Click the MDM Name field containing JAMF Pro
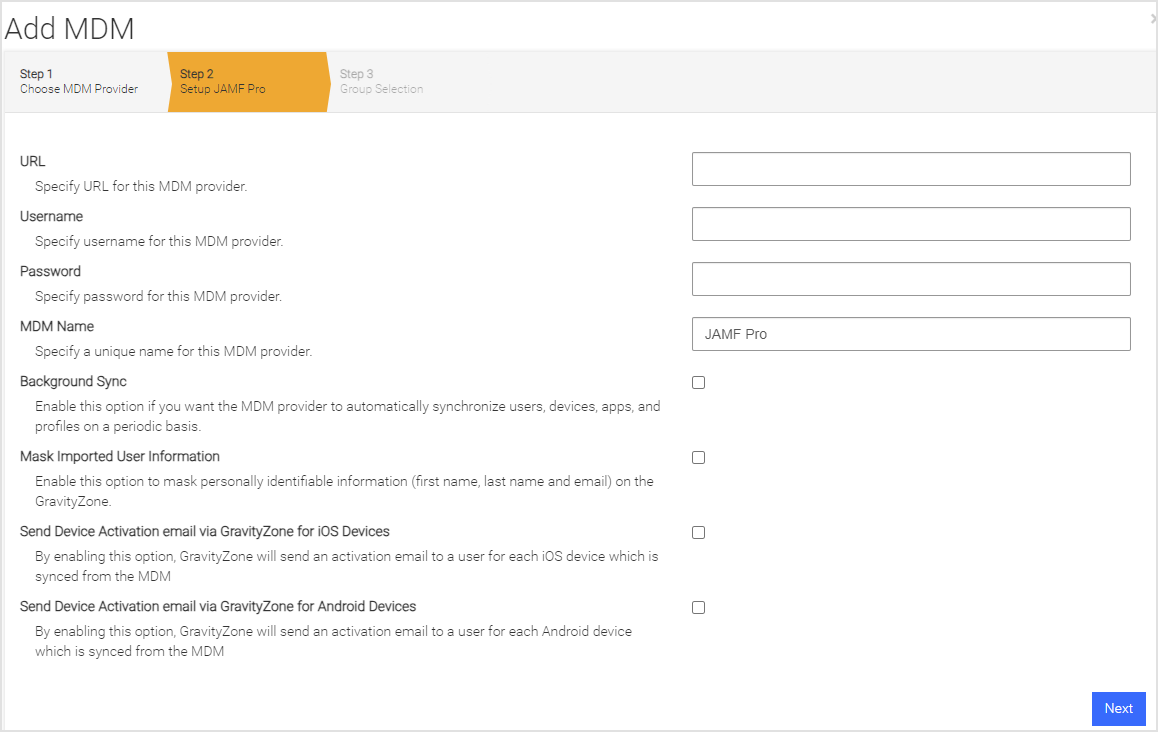 pos(910,333)
